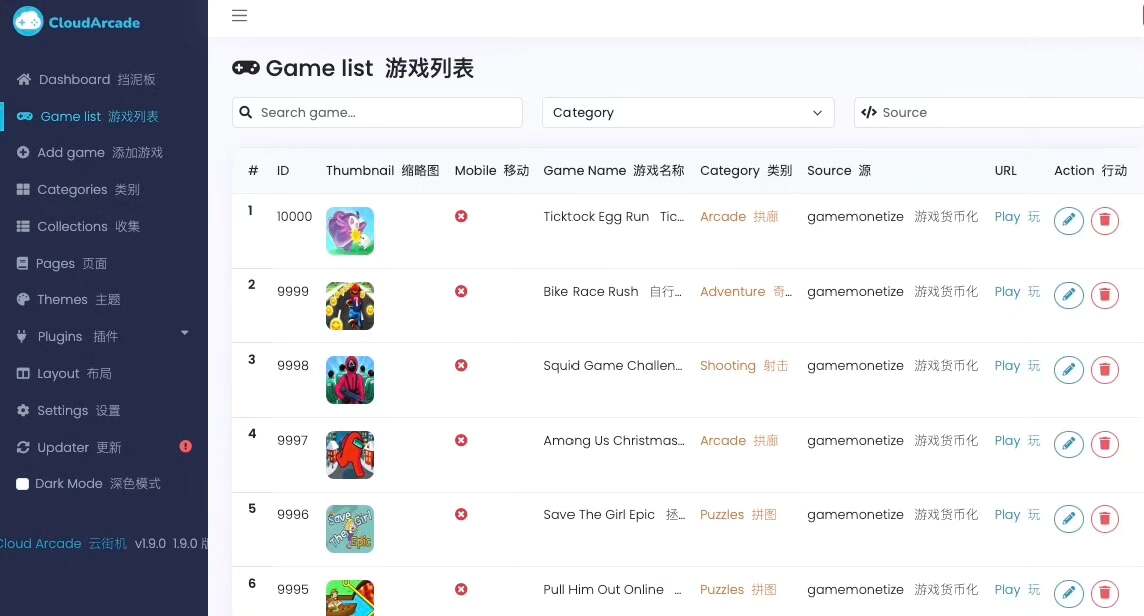Expand the Plugins submenu arrow
Screen dimensions: 1144x616
(185, 333)
